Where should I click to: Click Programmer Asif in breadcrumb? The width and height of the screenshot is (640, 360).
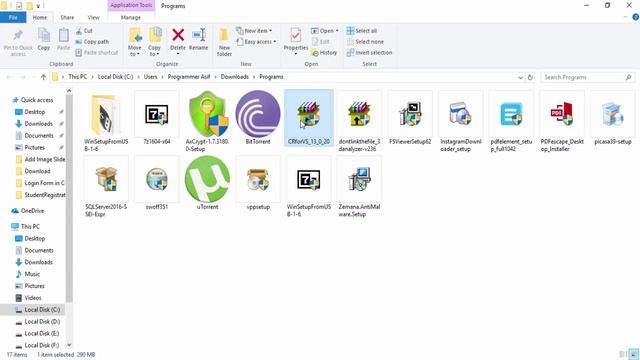coord(189,77)
